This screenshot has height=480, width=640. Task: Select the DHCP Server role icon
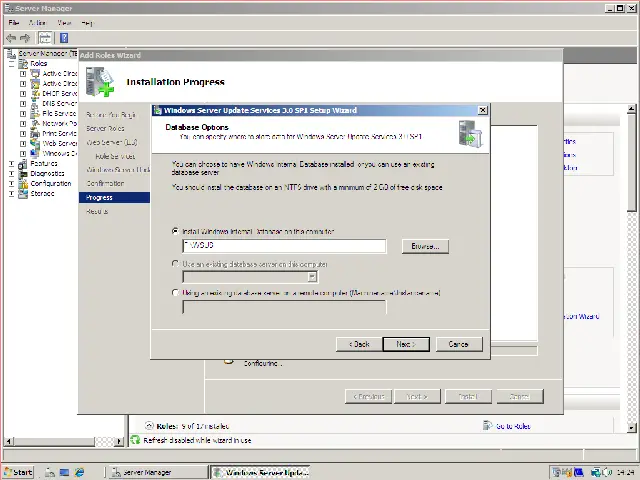tap(36, 93)
